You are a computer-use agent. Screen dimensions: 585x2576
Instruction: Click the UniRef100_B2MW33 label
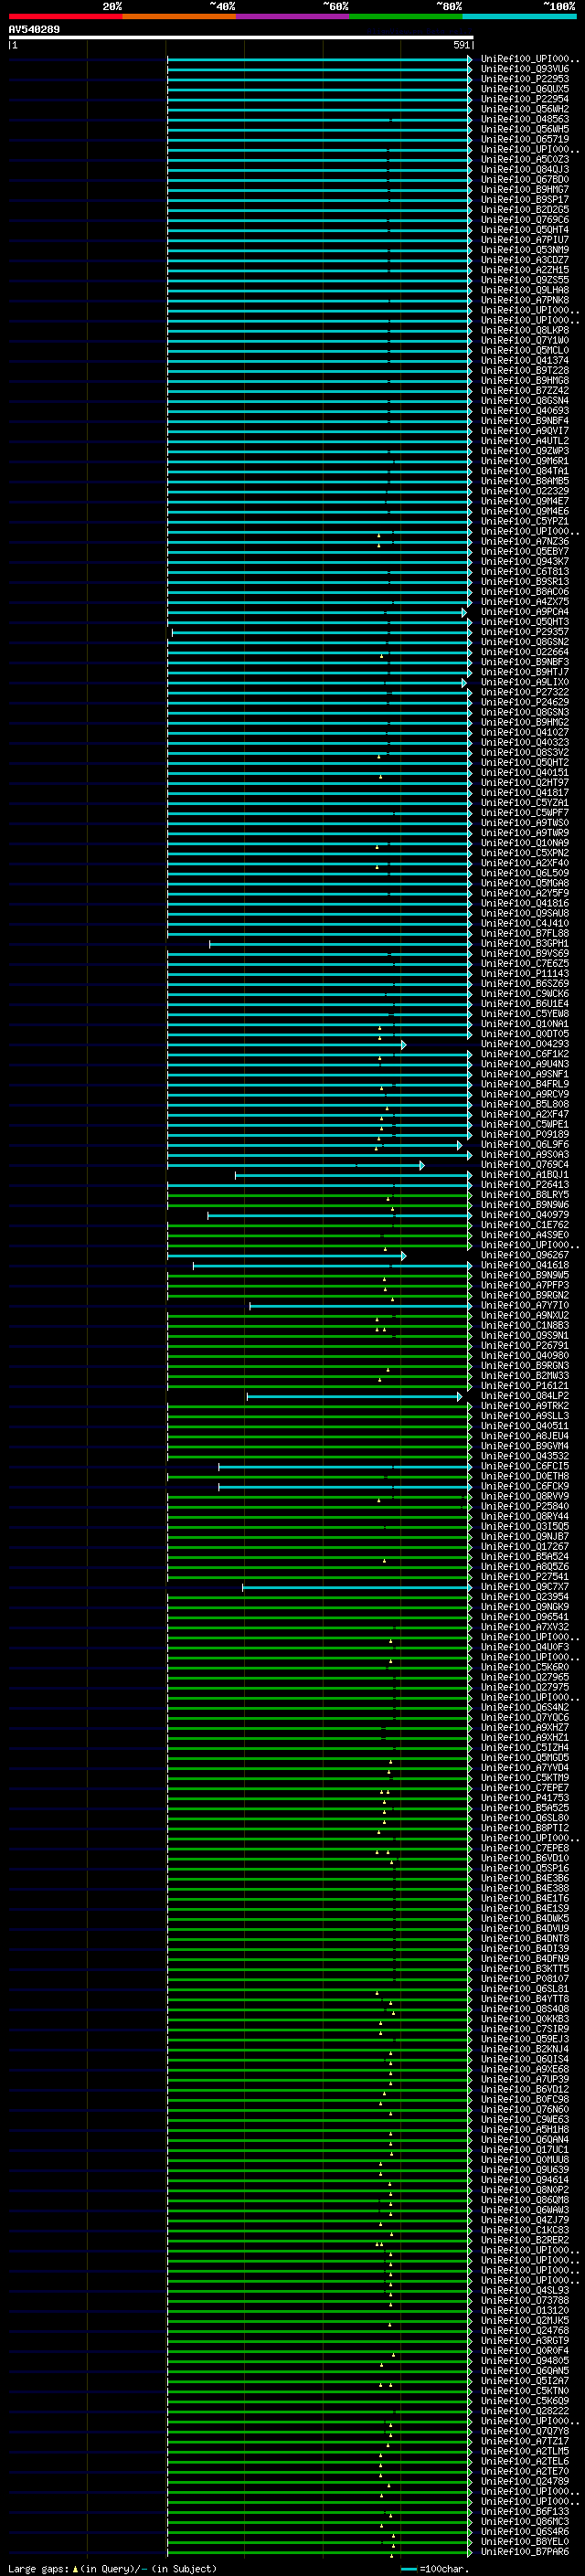click(x=525, y=1376)
